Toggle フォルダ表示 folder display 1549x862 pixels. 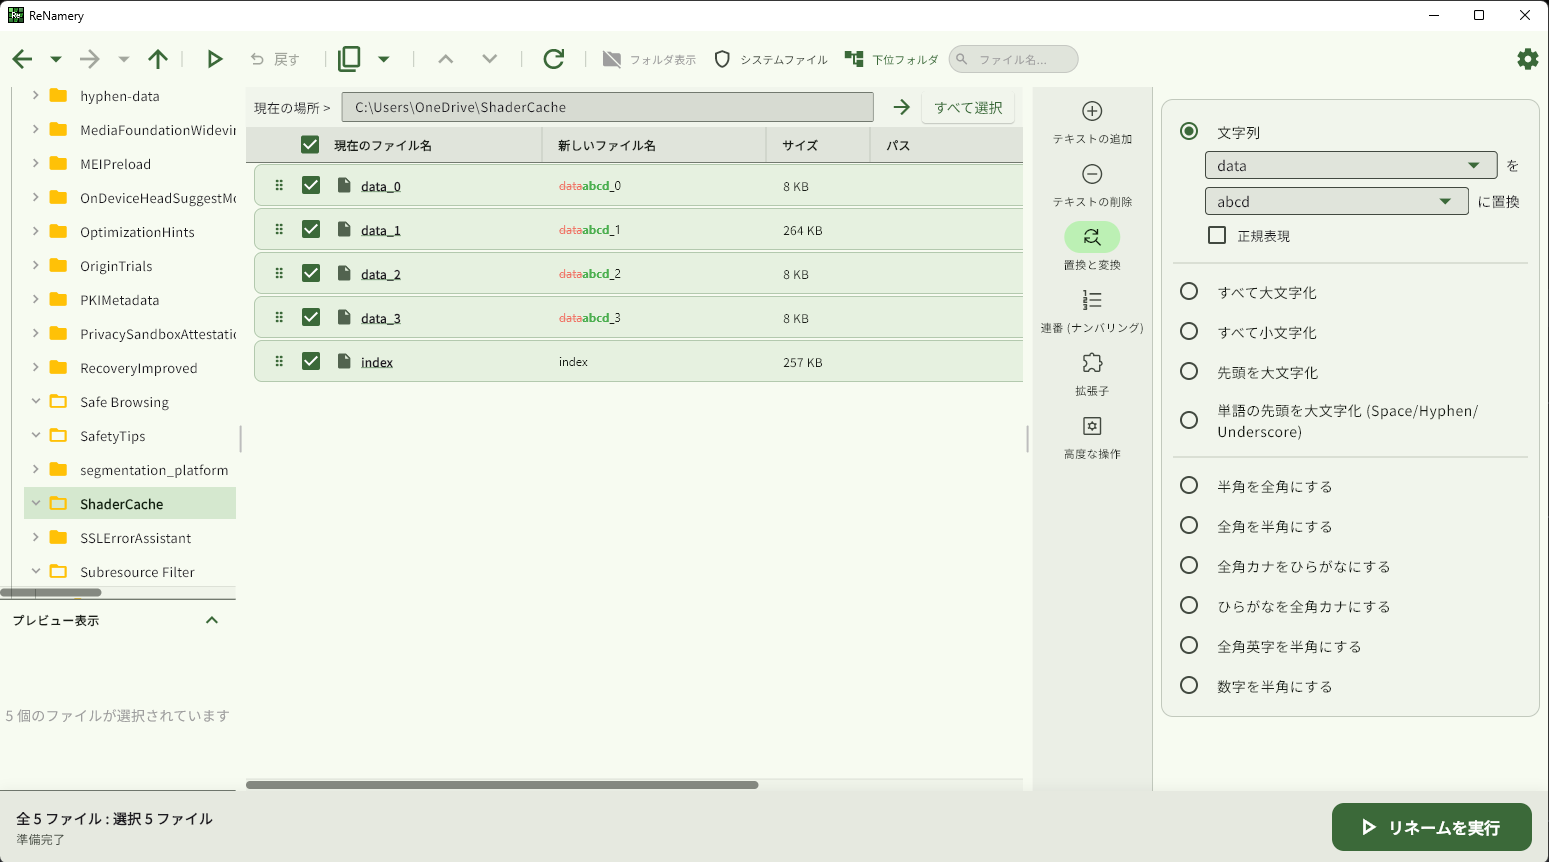tap(649, 60)
